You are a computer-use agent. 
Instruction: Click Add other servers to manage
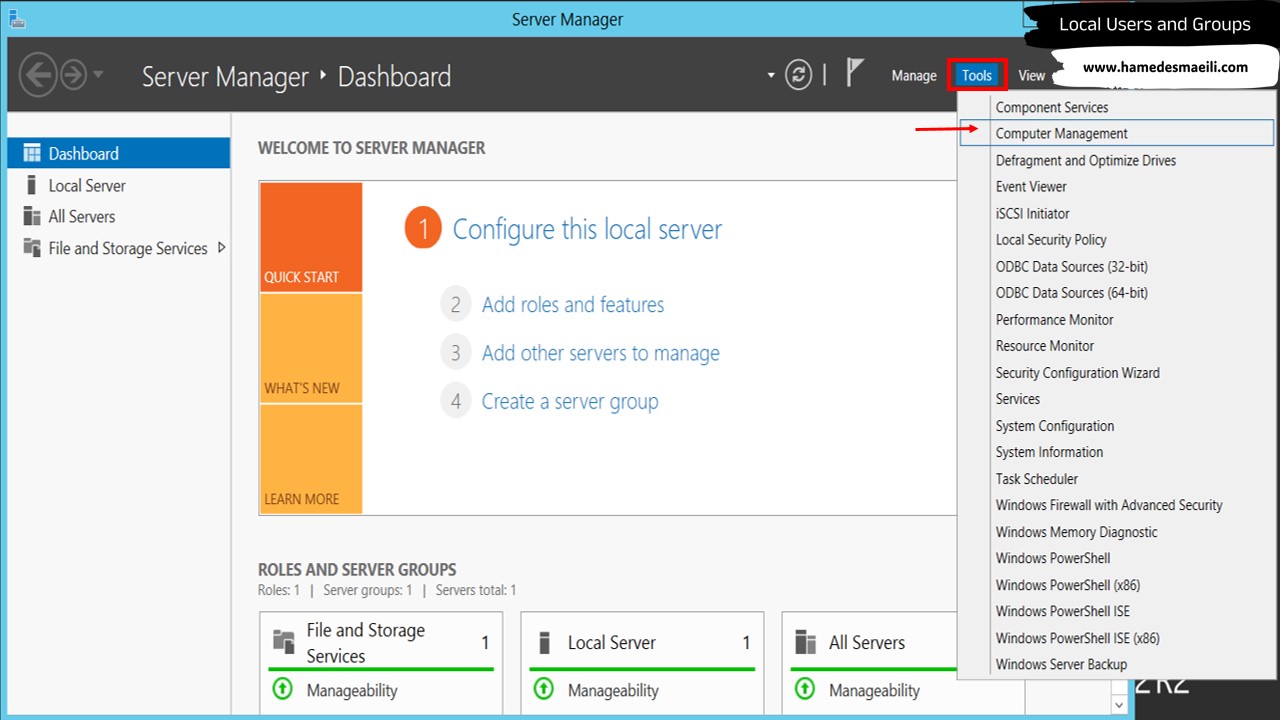(601, 353)
